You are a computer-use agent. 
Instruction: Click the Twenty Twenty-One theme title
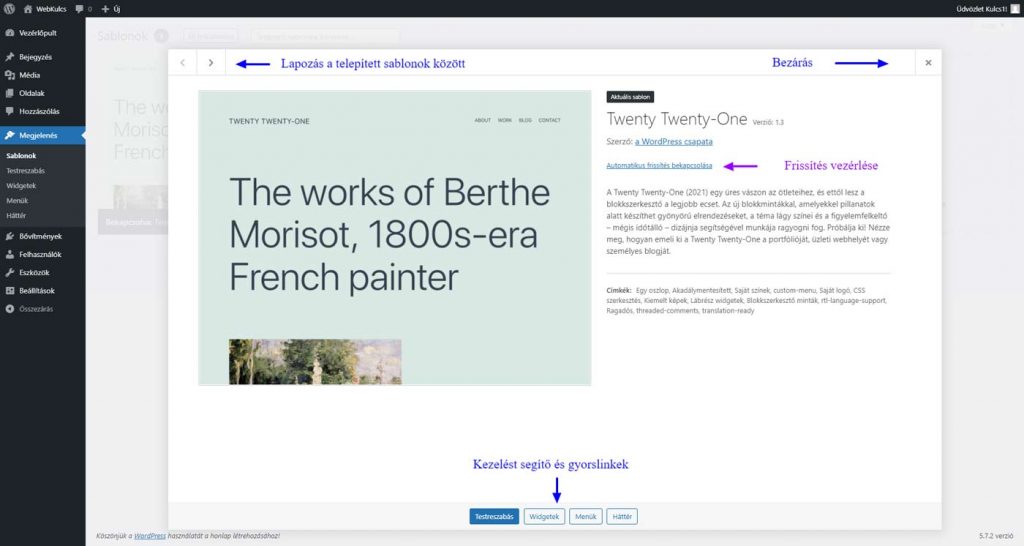coord(677,120)
